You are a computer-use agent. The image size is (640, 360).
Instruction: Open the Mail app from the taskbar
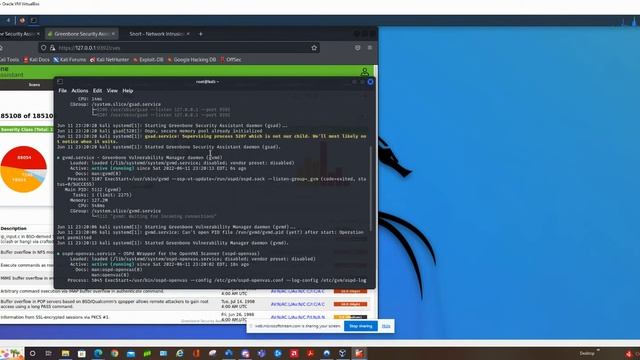click(131, 353)
